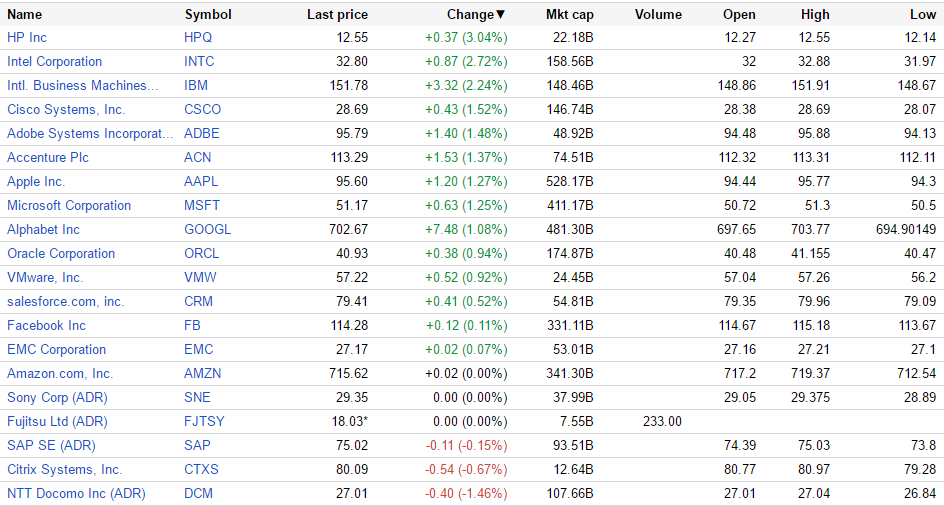944x506 pixels.
Task: Sort the table by High column
Action: coord(815,15)
